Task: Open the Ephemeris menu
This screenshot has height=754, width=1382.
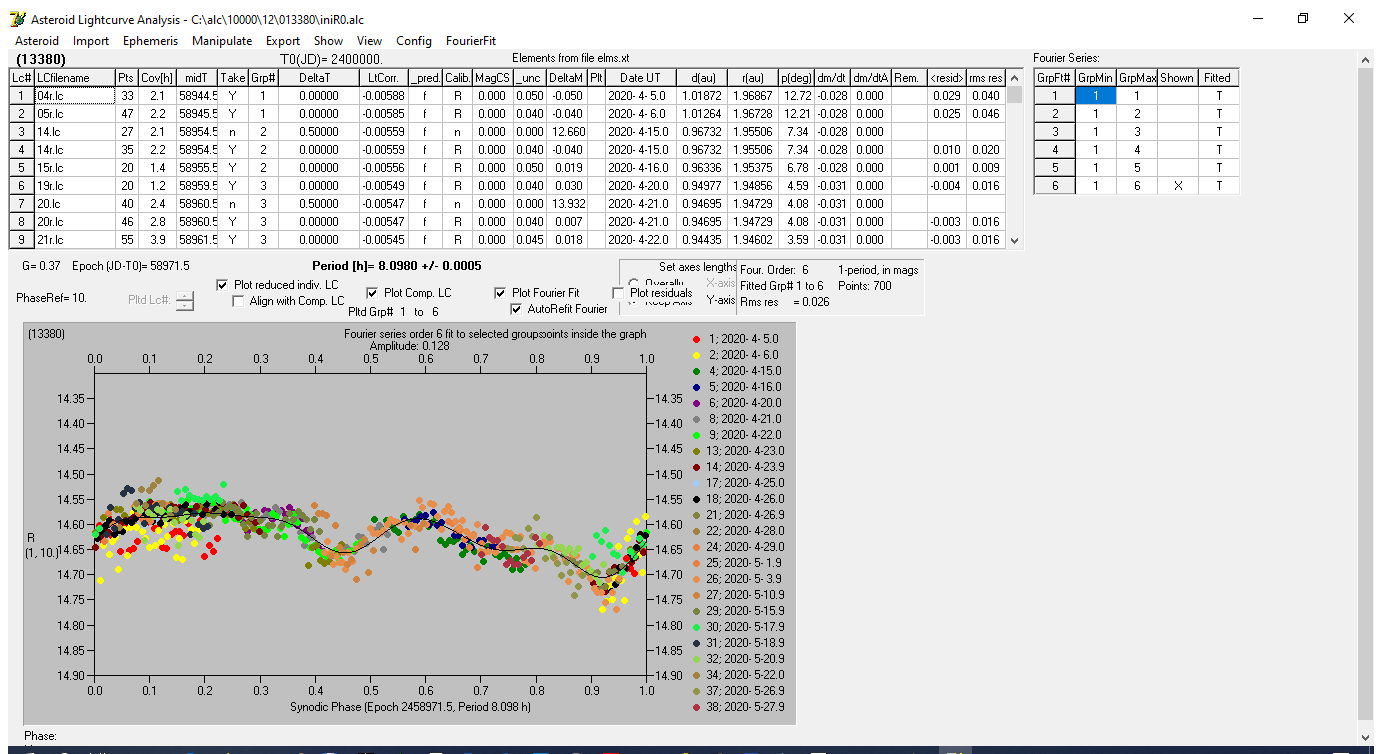Action: coord(150,41)
